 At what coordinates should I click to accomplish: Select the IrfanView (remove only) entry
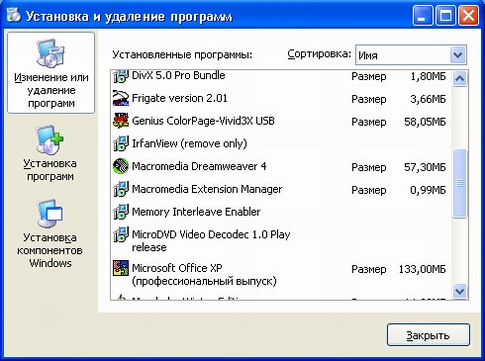[x=281, y=144]
